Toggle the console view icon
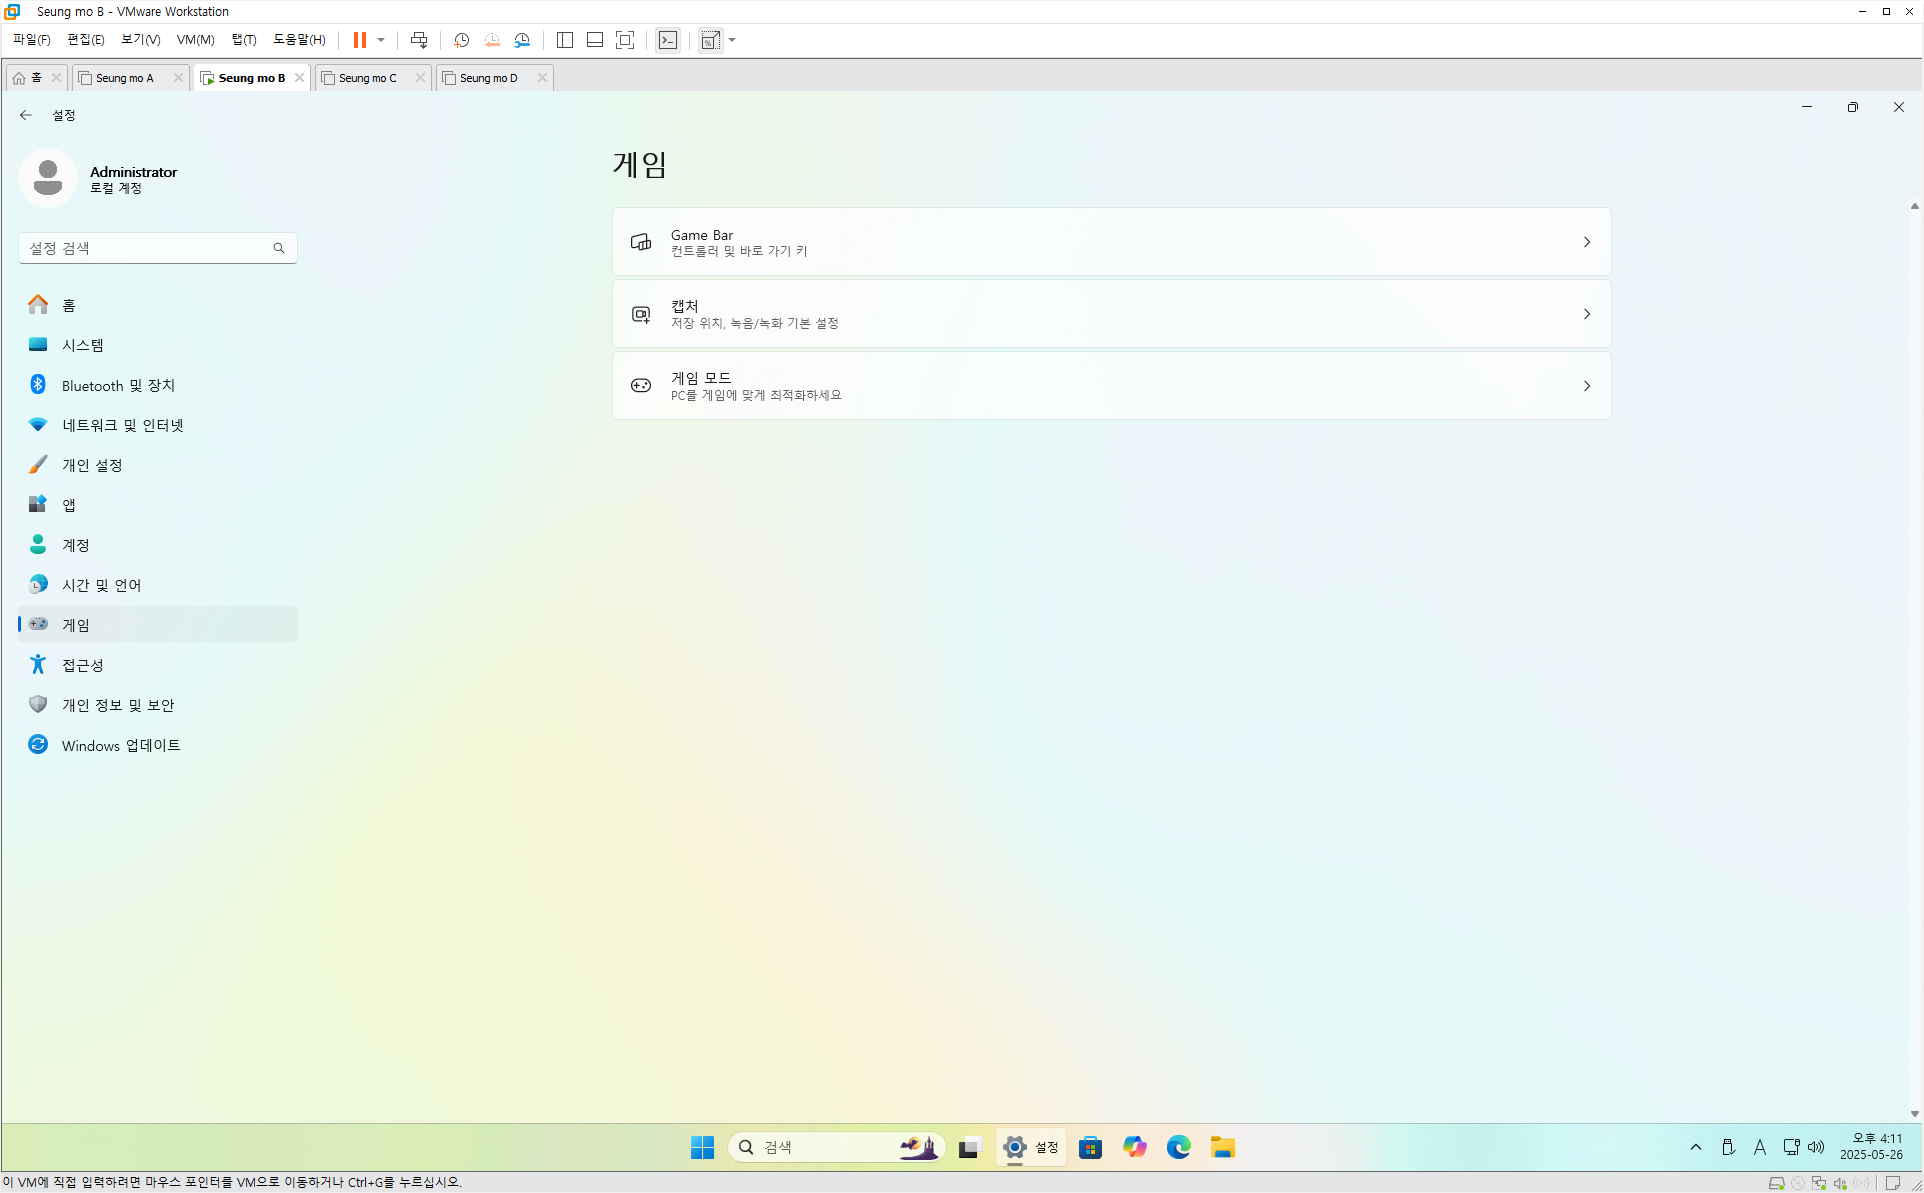 click(x=668, y=40)
